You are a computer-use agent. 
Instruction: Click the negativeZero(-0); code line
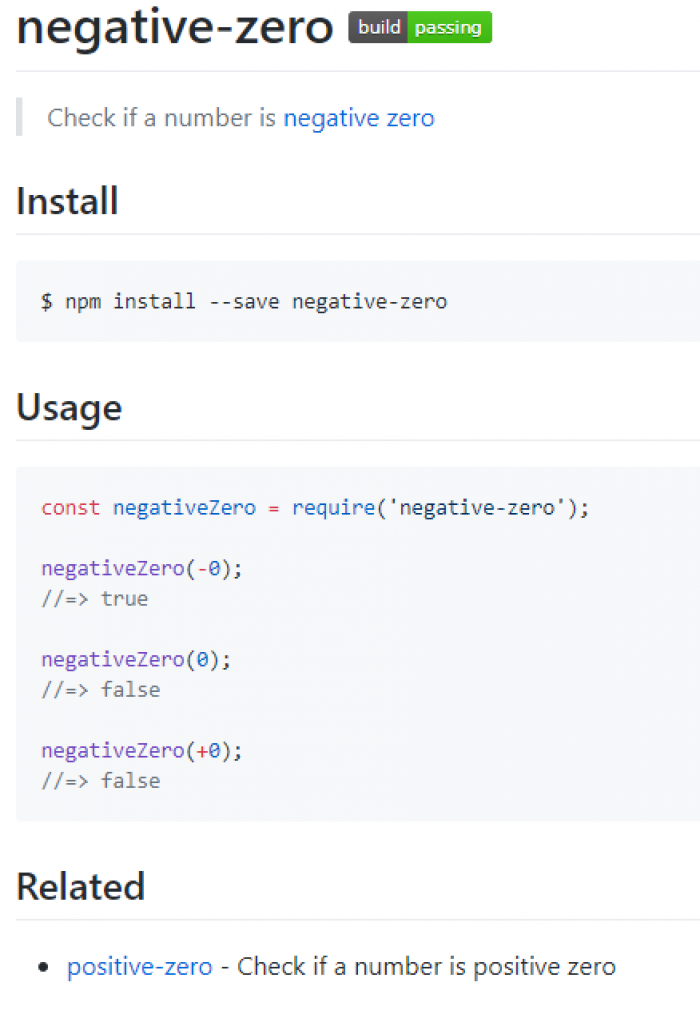[x=142, y=569]
